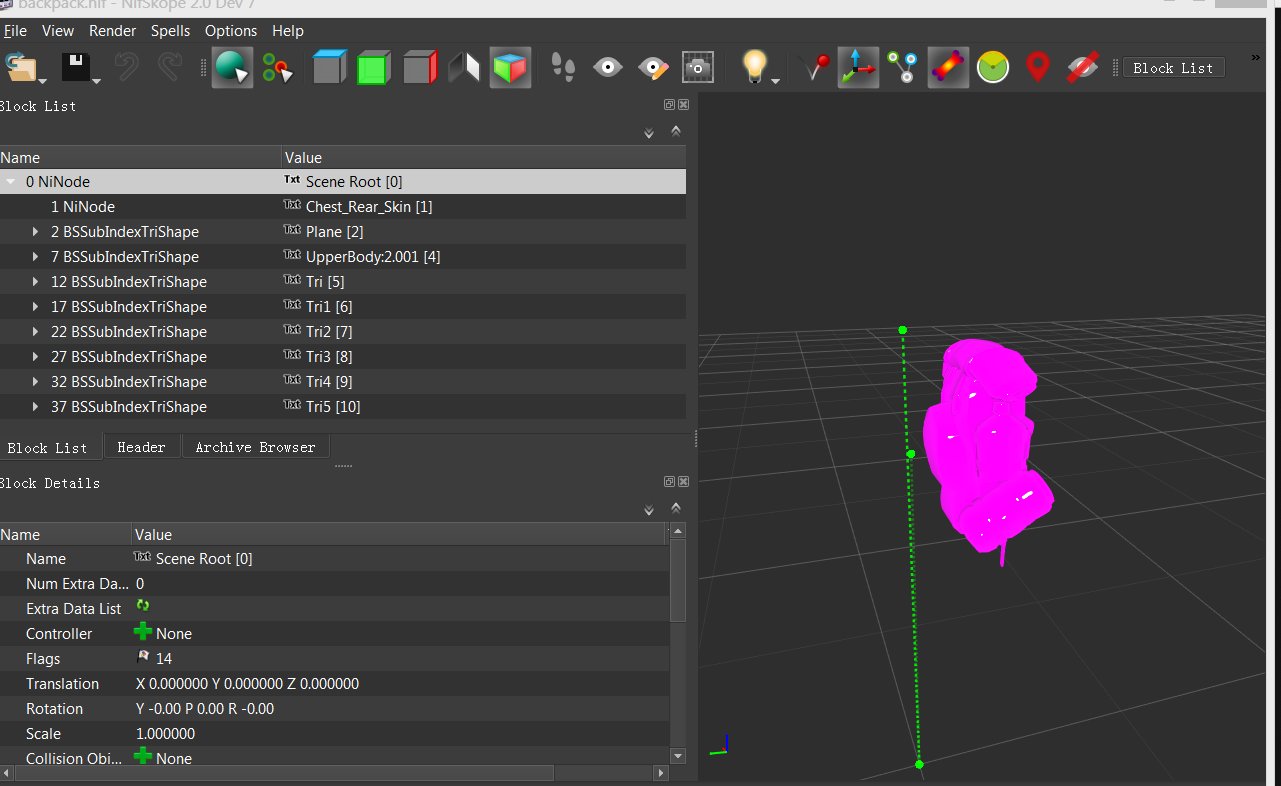Switch to the Archive Browser tab
Viewport: 1281px width, 786px height.
point(255,447)
